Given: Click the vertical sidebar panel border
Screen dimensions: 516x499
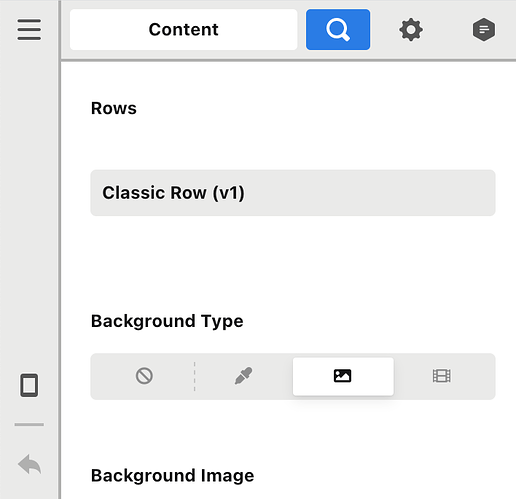Looking at the screenshot, I should [60, 249].
